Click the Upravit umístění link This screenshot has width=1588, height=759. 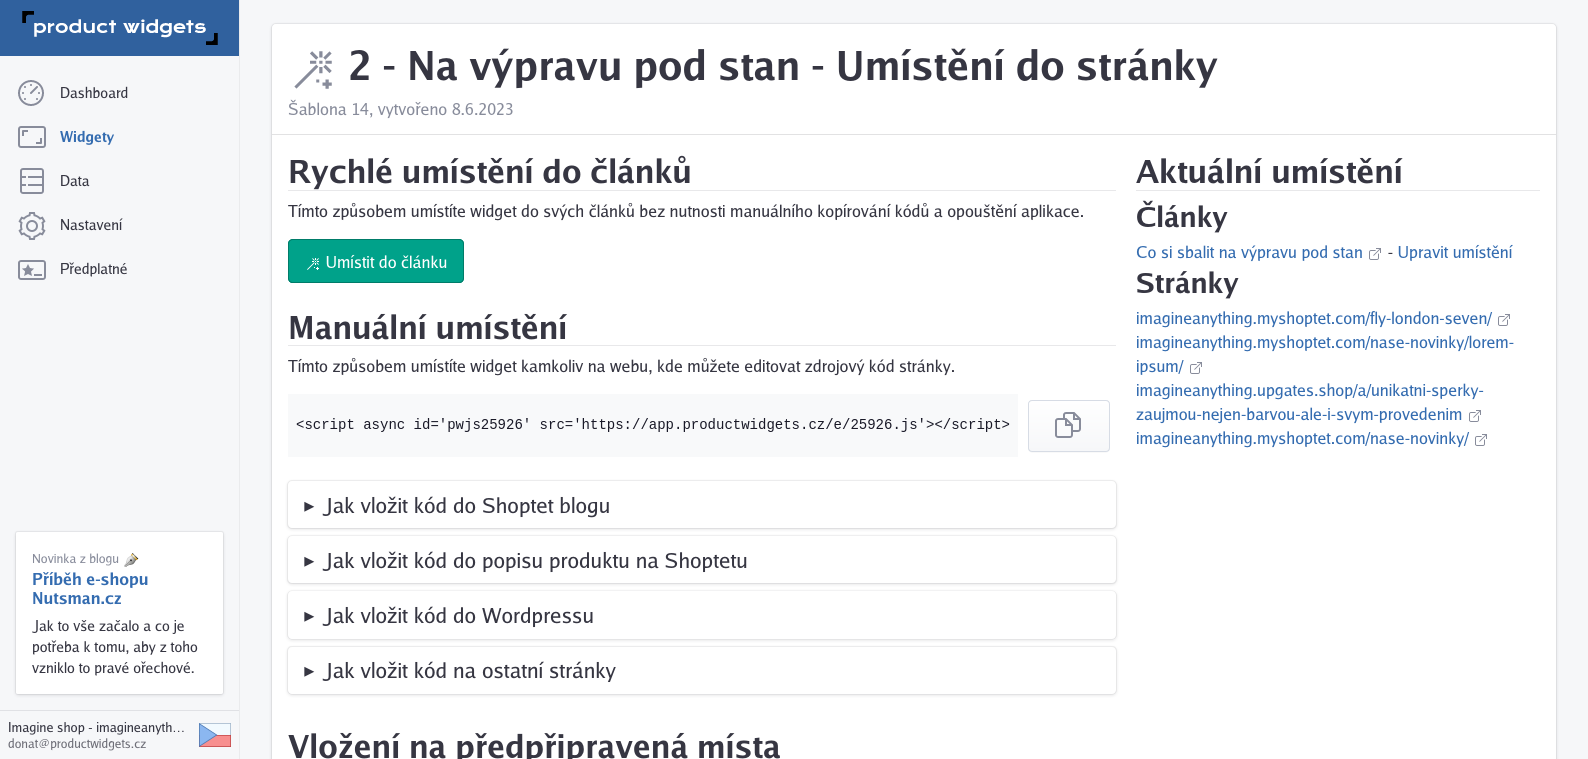tap(1455, 252)
